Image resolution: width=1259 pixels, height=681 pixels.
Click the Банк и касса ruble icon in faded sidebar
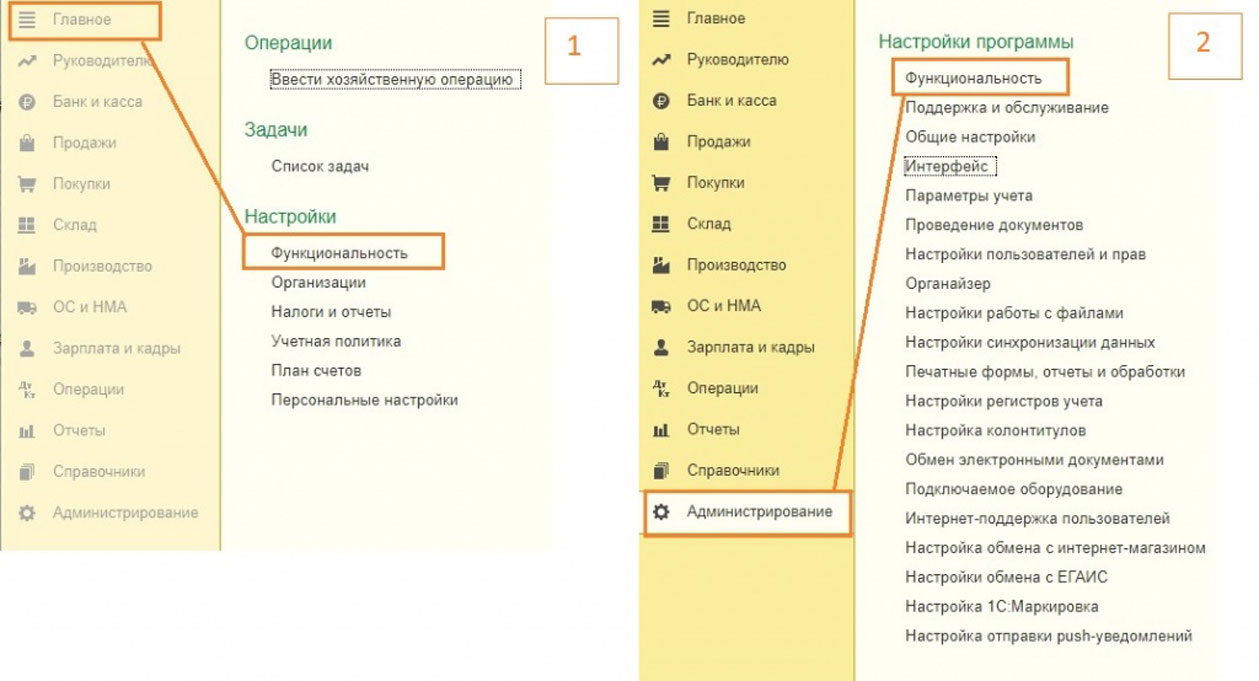click(28, 102)
